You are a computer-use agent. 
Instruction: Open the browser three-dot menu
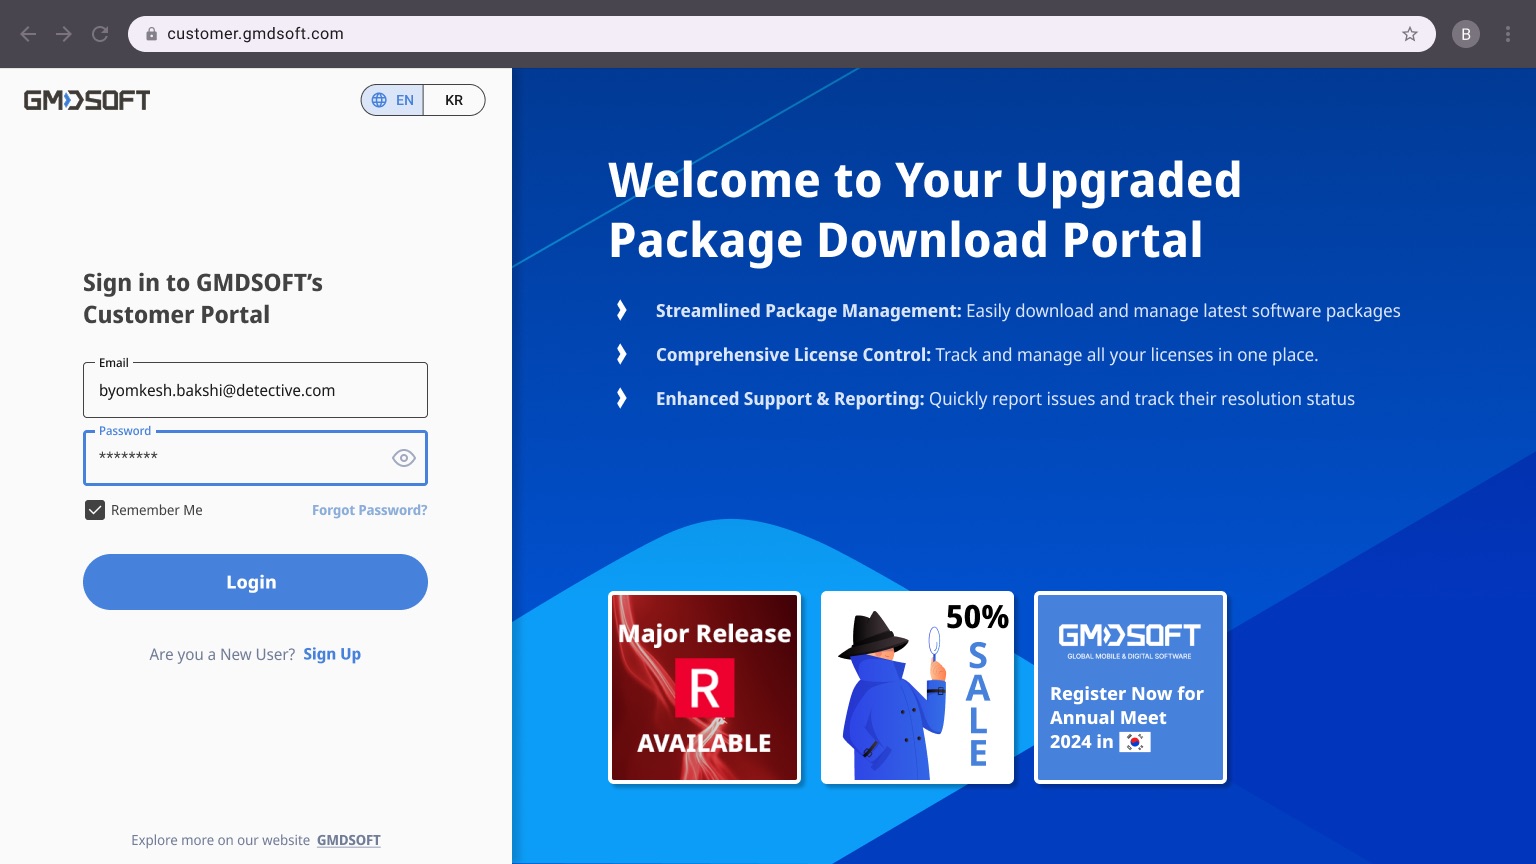(x=1508, y=34)
